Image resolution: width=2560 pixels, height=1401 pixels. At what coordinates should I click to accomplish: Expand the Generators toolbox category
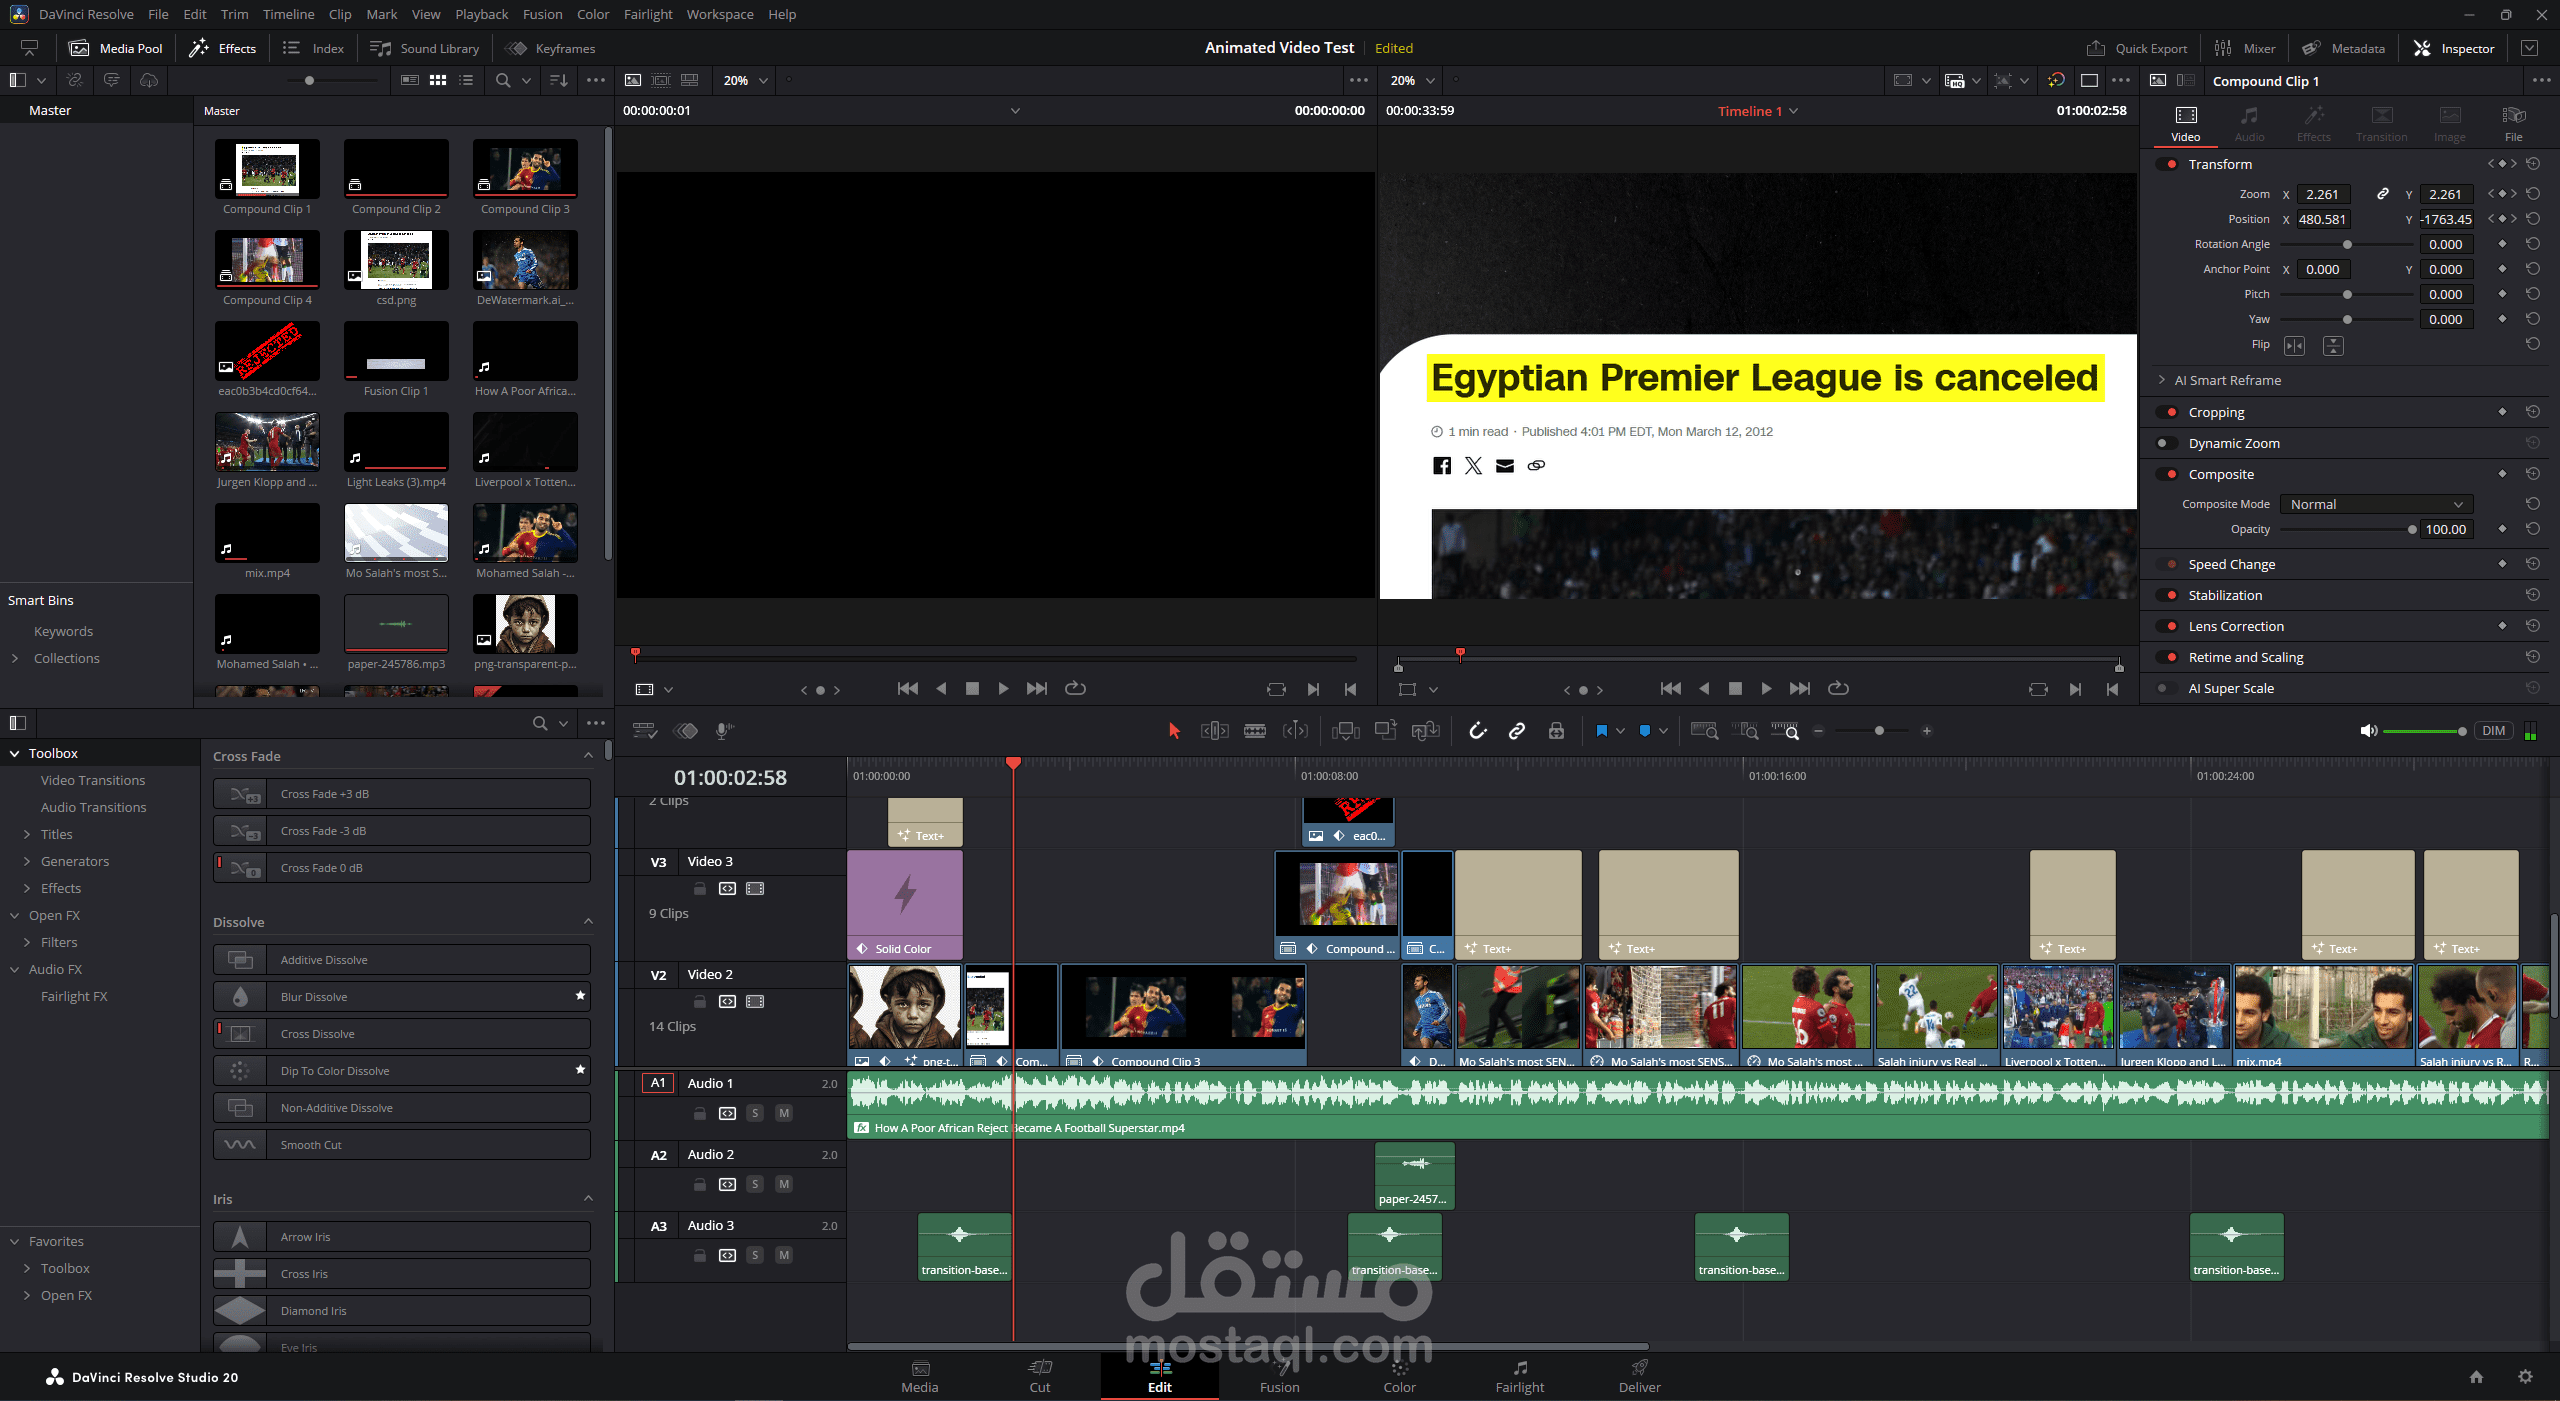[27, 861]
